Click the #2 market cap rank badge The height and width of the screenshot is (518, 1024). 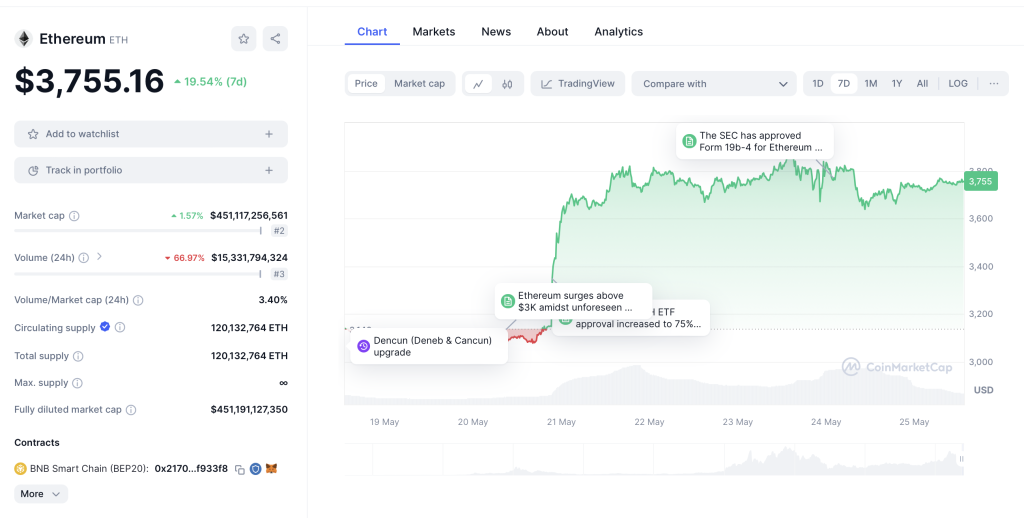(x=279, y=231)
